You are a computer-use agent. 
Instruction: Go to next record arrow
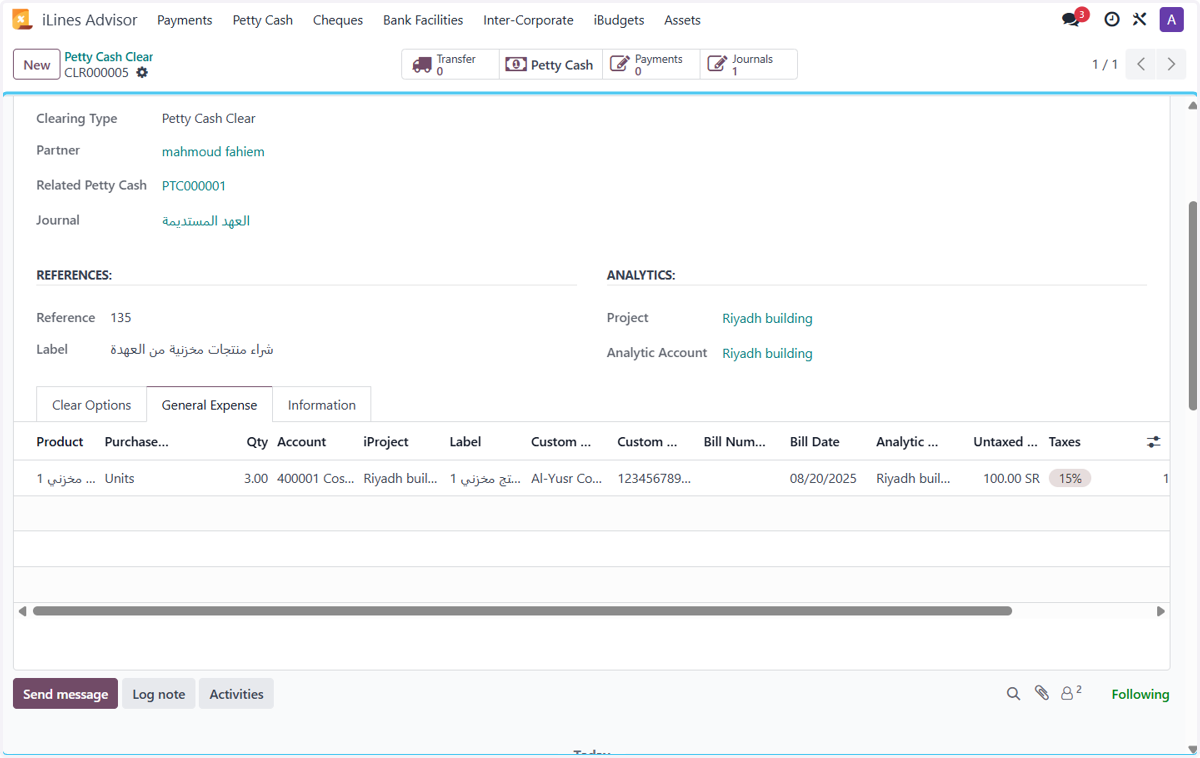(1171, 64)
